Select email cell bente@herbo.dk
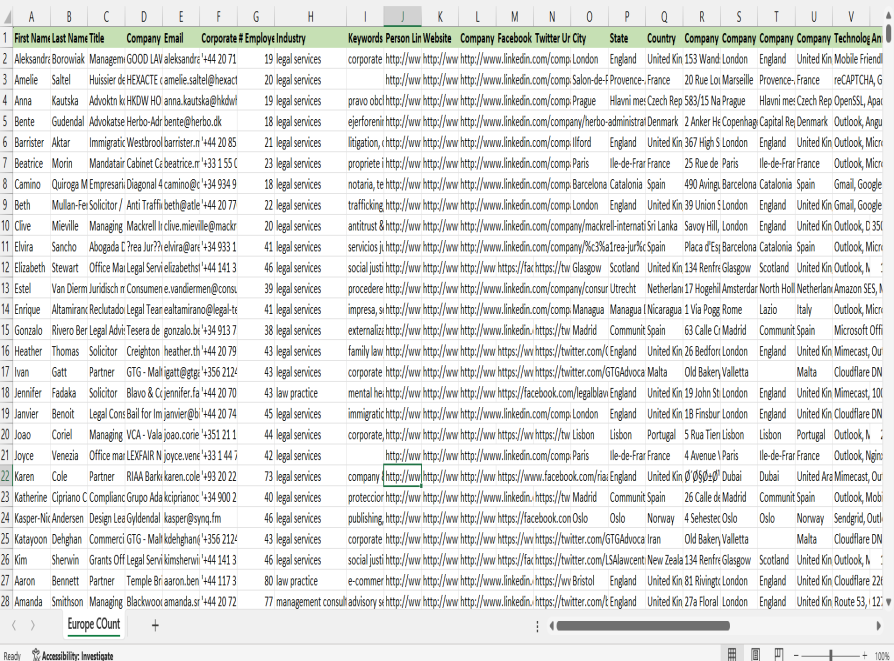894x661 pixels. [x=181, y=121]
